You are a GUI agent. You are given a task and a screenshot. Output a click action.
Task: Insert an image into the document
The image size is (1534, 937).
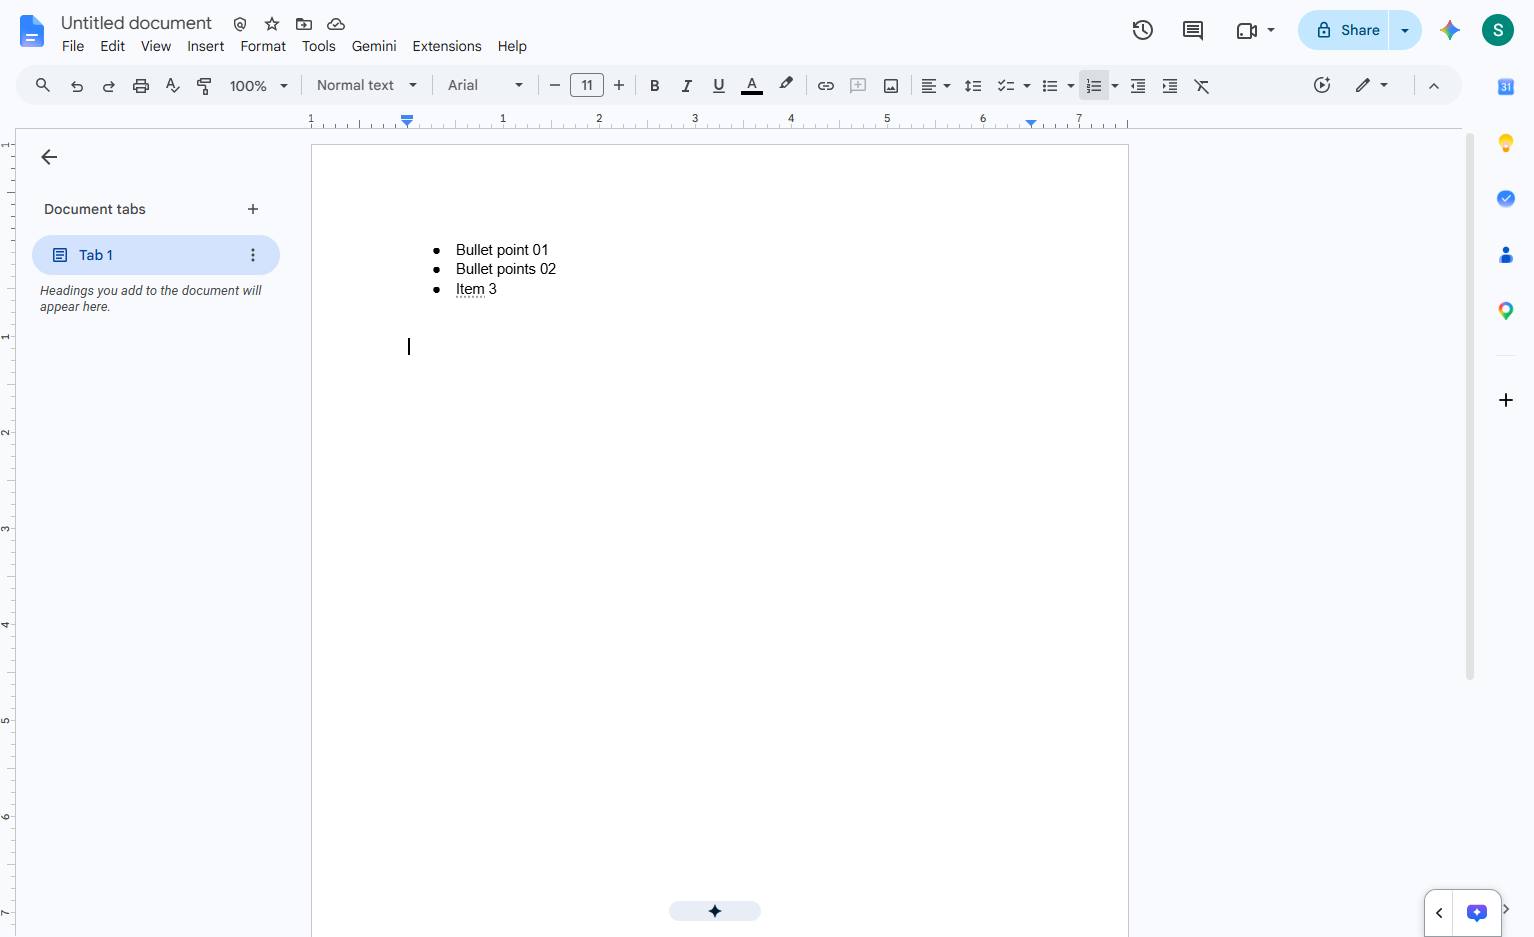891,86
